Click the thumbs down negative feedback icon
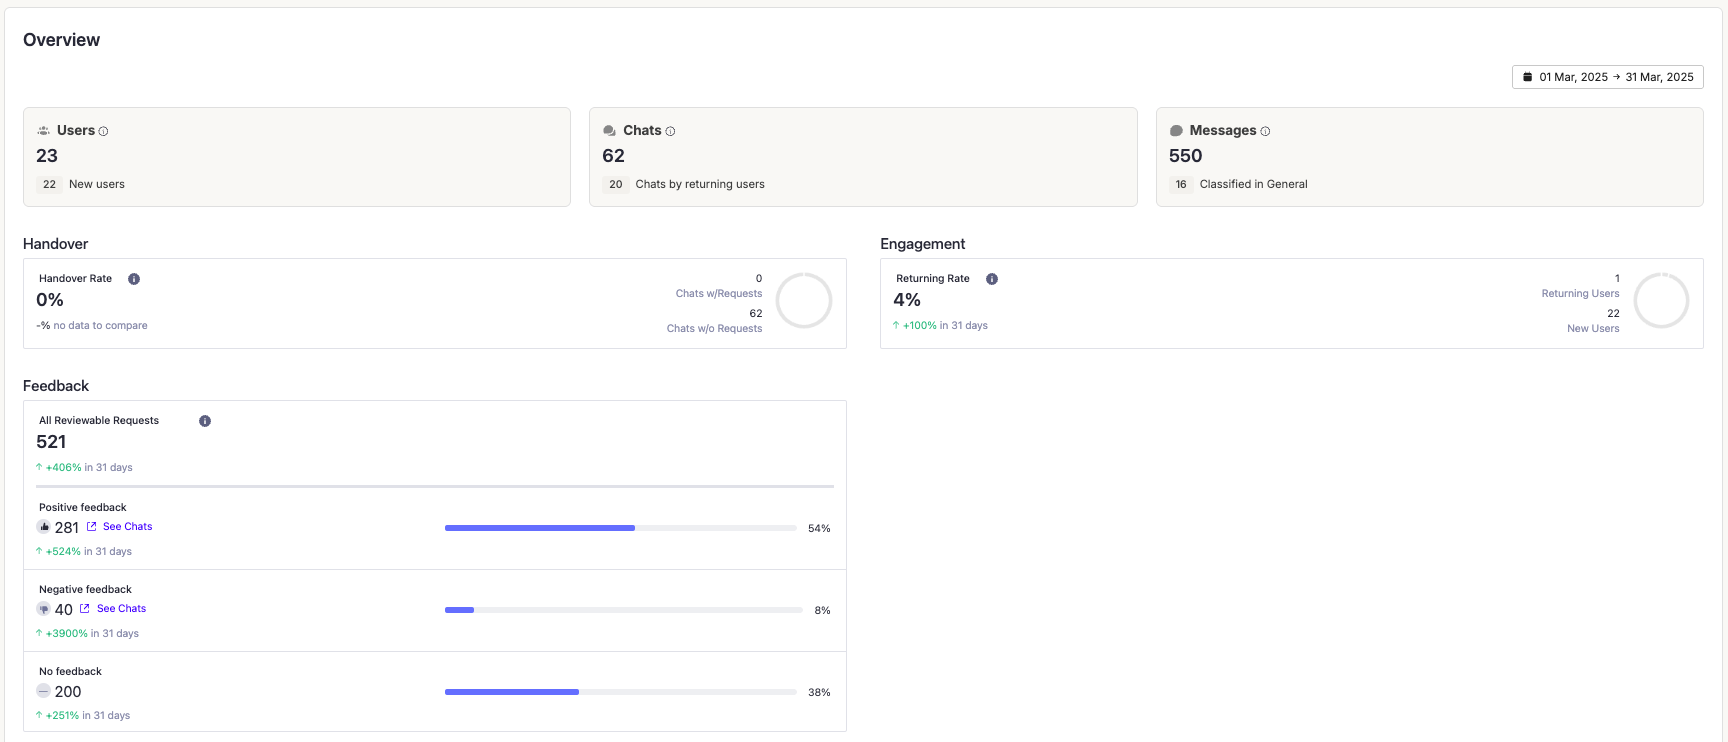 tap(44, 609)
